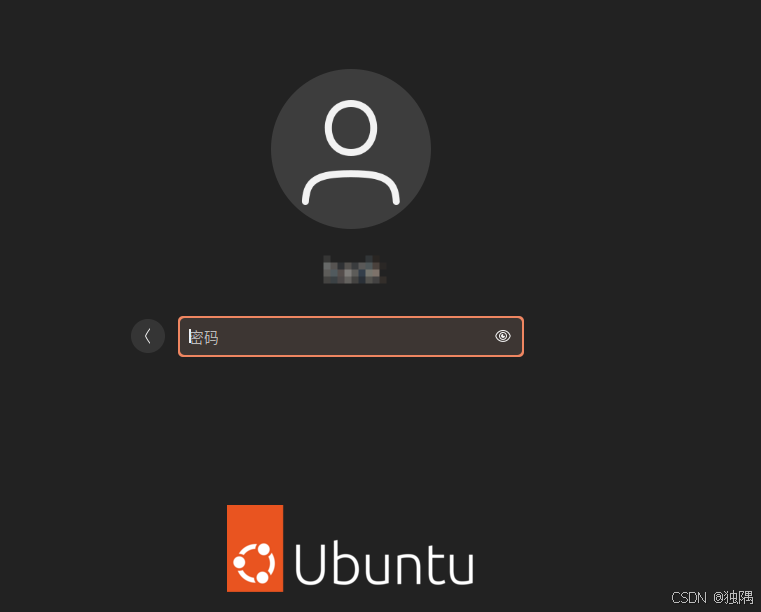The image size is (761, 612).
Task: Click the head outline inside the avatar circle
Action: click(x=351, y=128)
